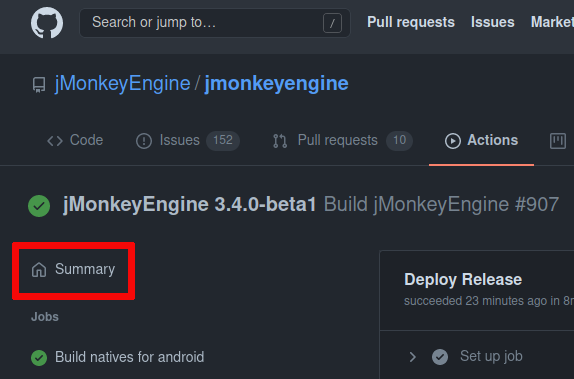Click the Summary house icon
Screen dimensions: 574x379
[39, 270]
